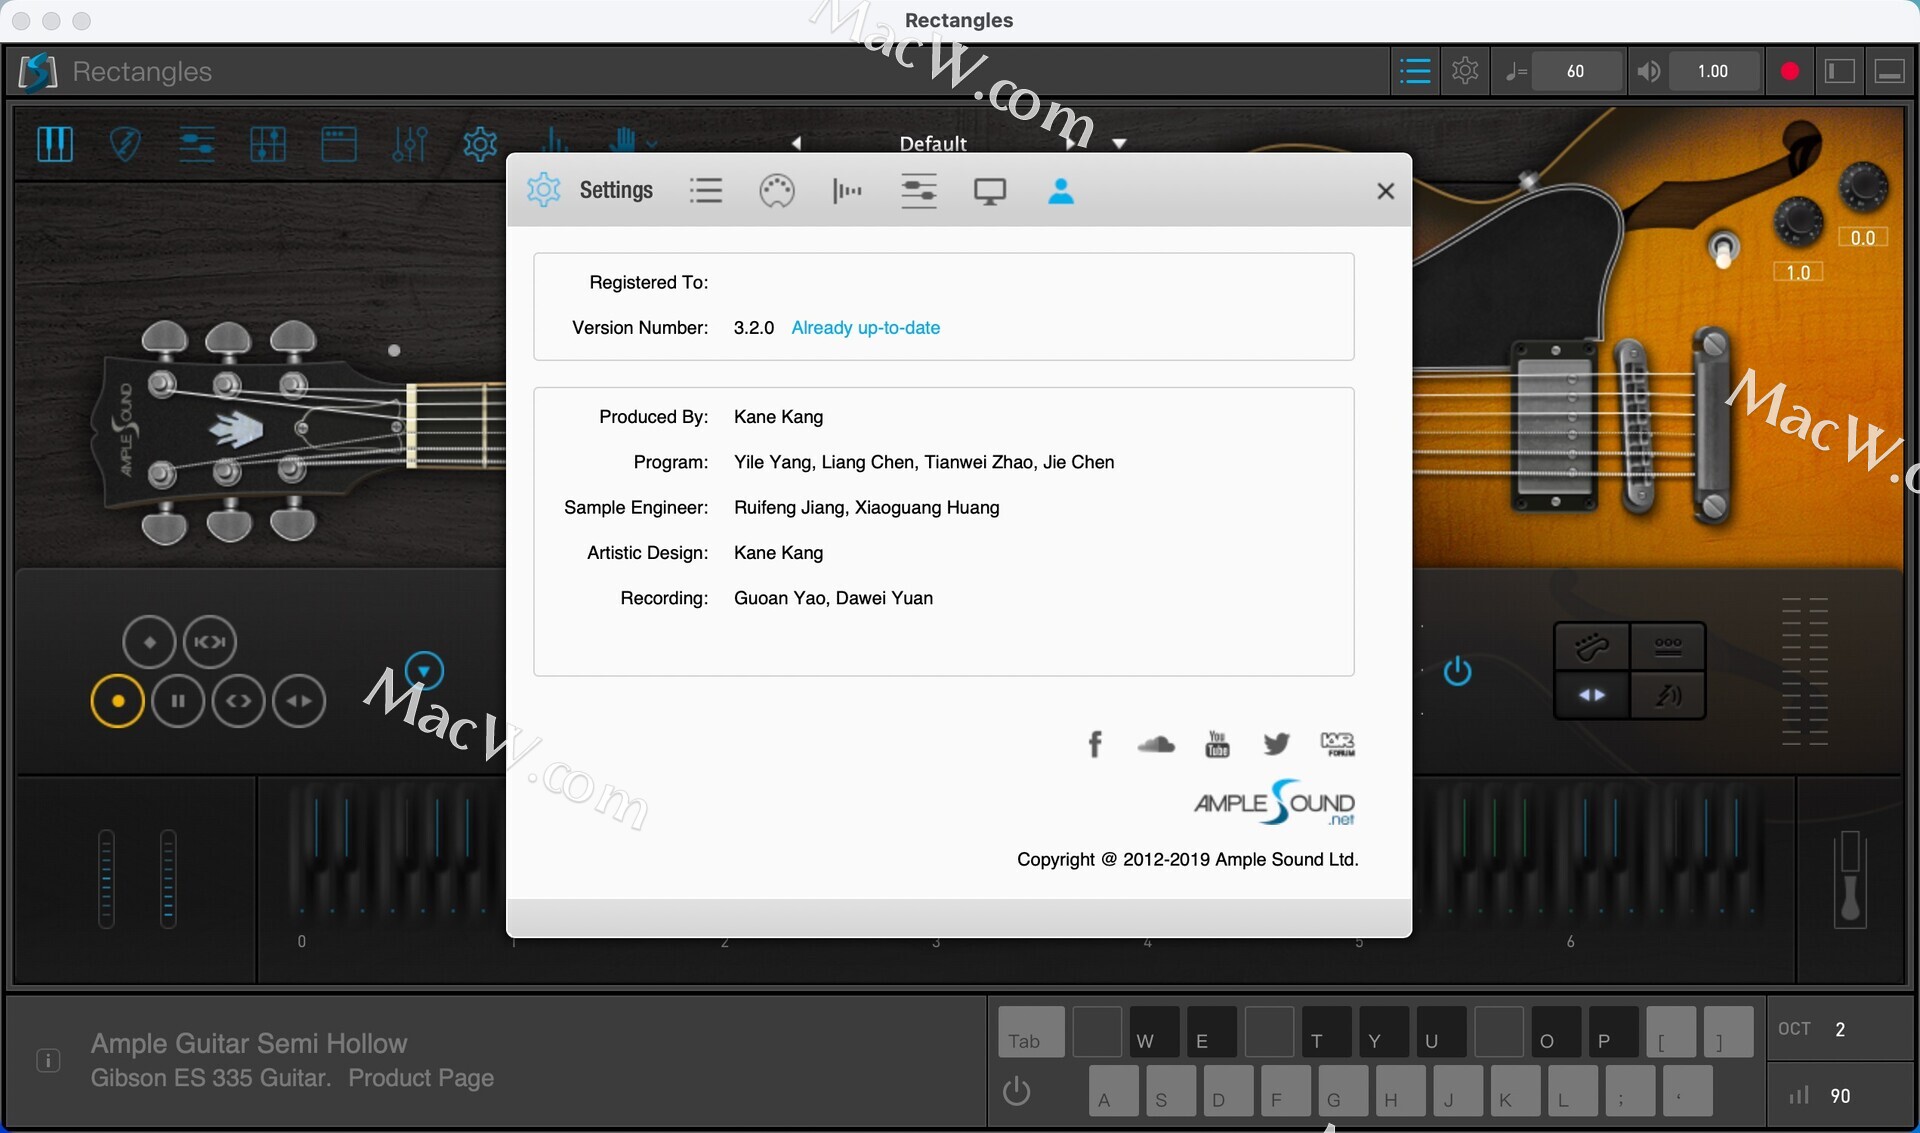Screen dimensions: 1920x1133
Task: Click the G key on virtual keyboard
Action: pyautogui.click(x=1342, y=1091)
